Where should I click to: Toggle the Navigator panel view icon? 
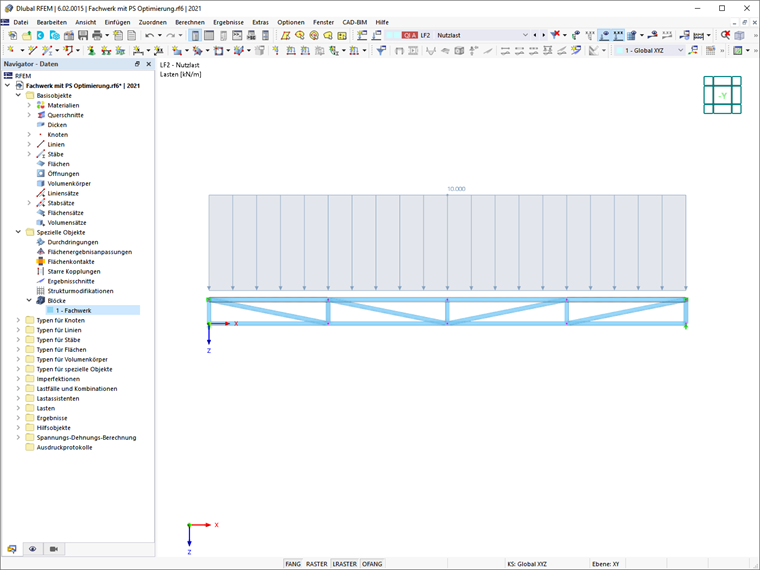coord(195,35)
